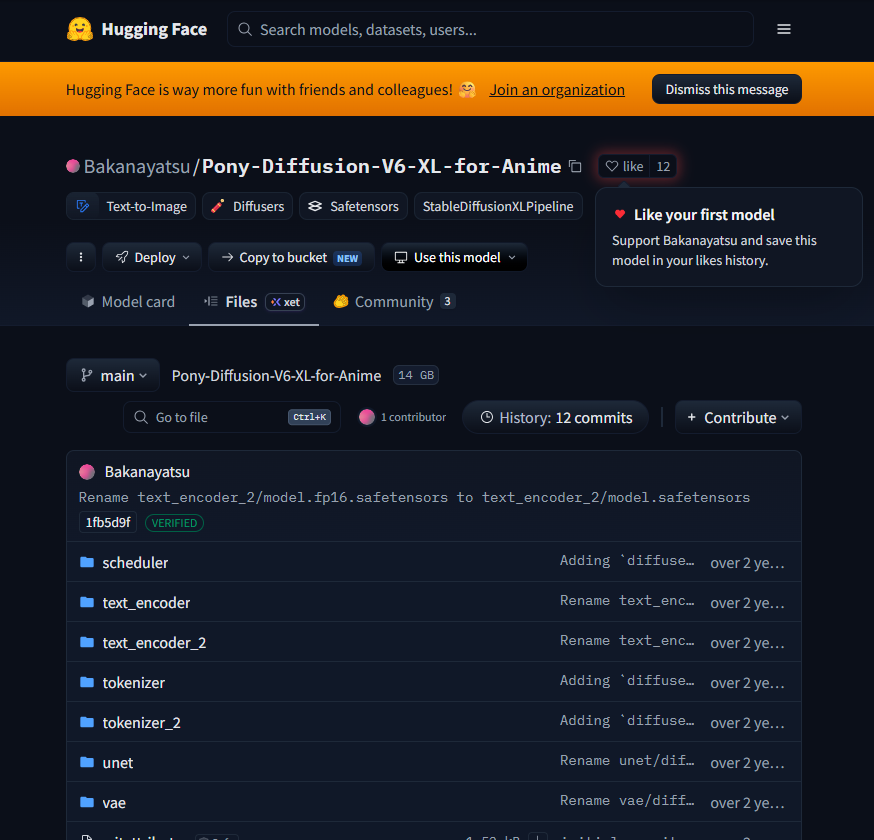Open vae folder name
This screenshot has width=874, height=840.
coord(114,803)
